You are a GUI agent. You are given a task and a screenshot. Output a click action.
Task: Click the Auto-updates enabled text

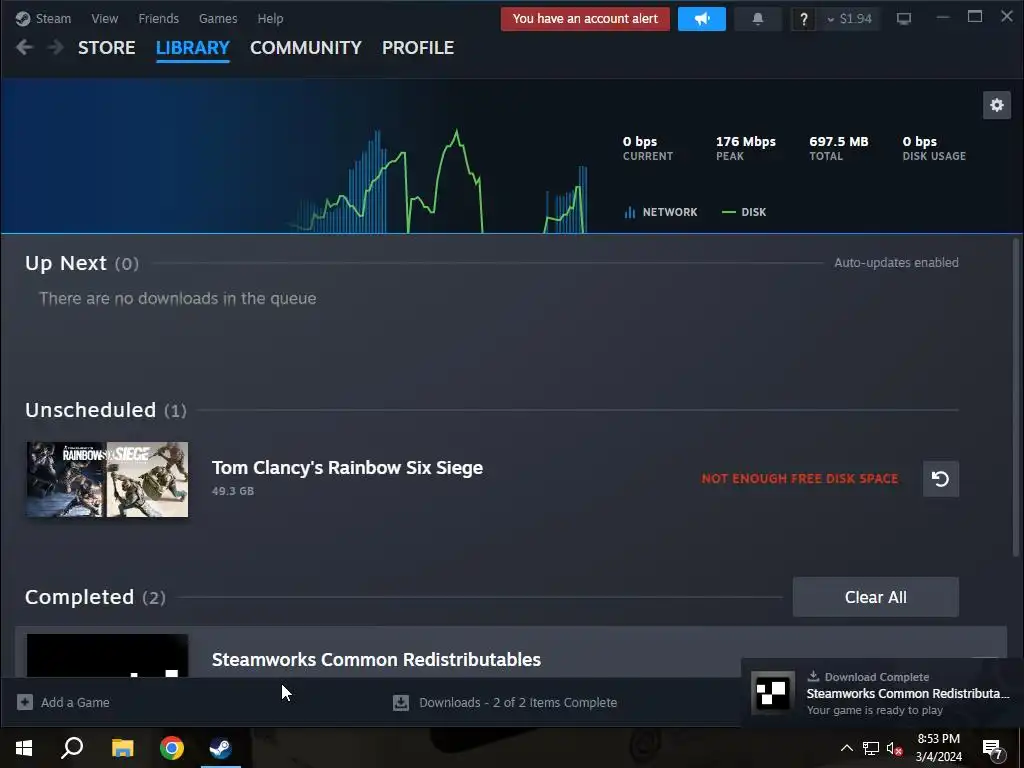[896, 263]
